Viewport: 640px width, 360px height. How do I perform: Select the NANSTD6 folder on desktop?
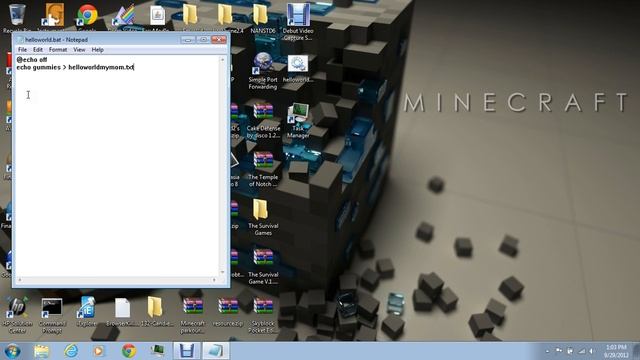(x=262, y=19)
